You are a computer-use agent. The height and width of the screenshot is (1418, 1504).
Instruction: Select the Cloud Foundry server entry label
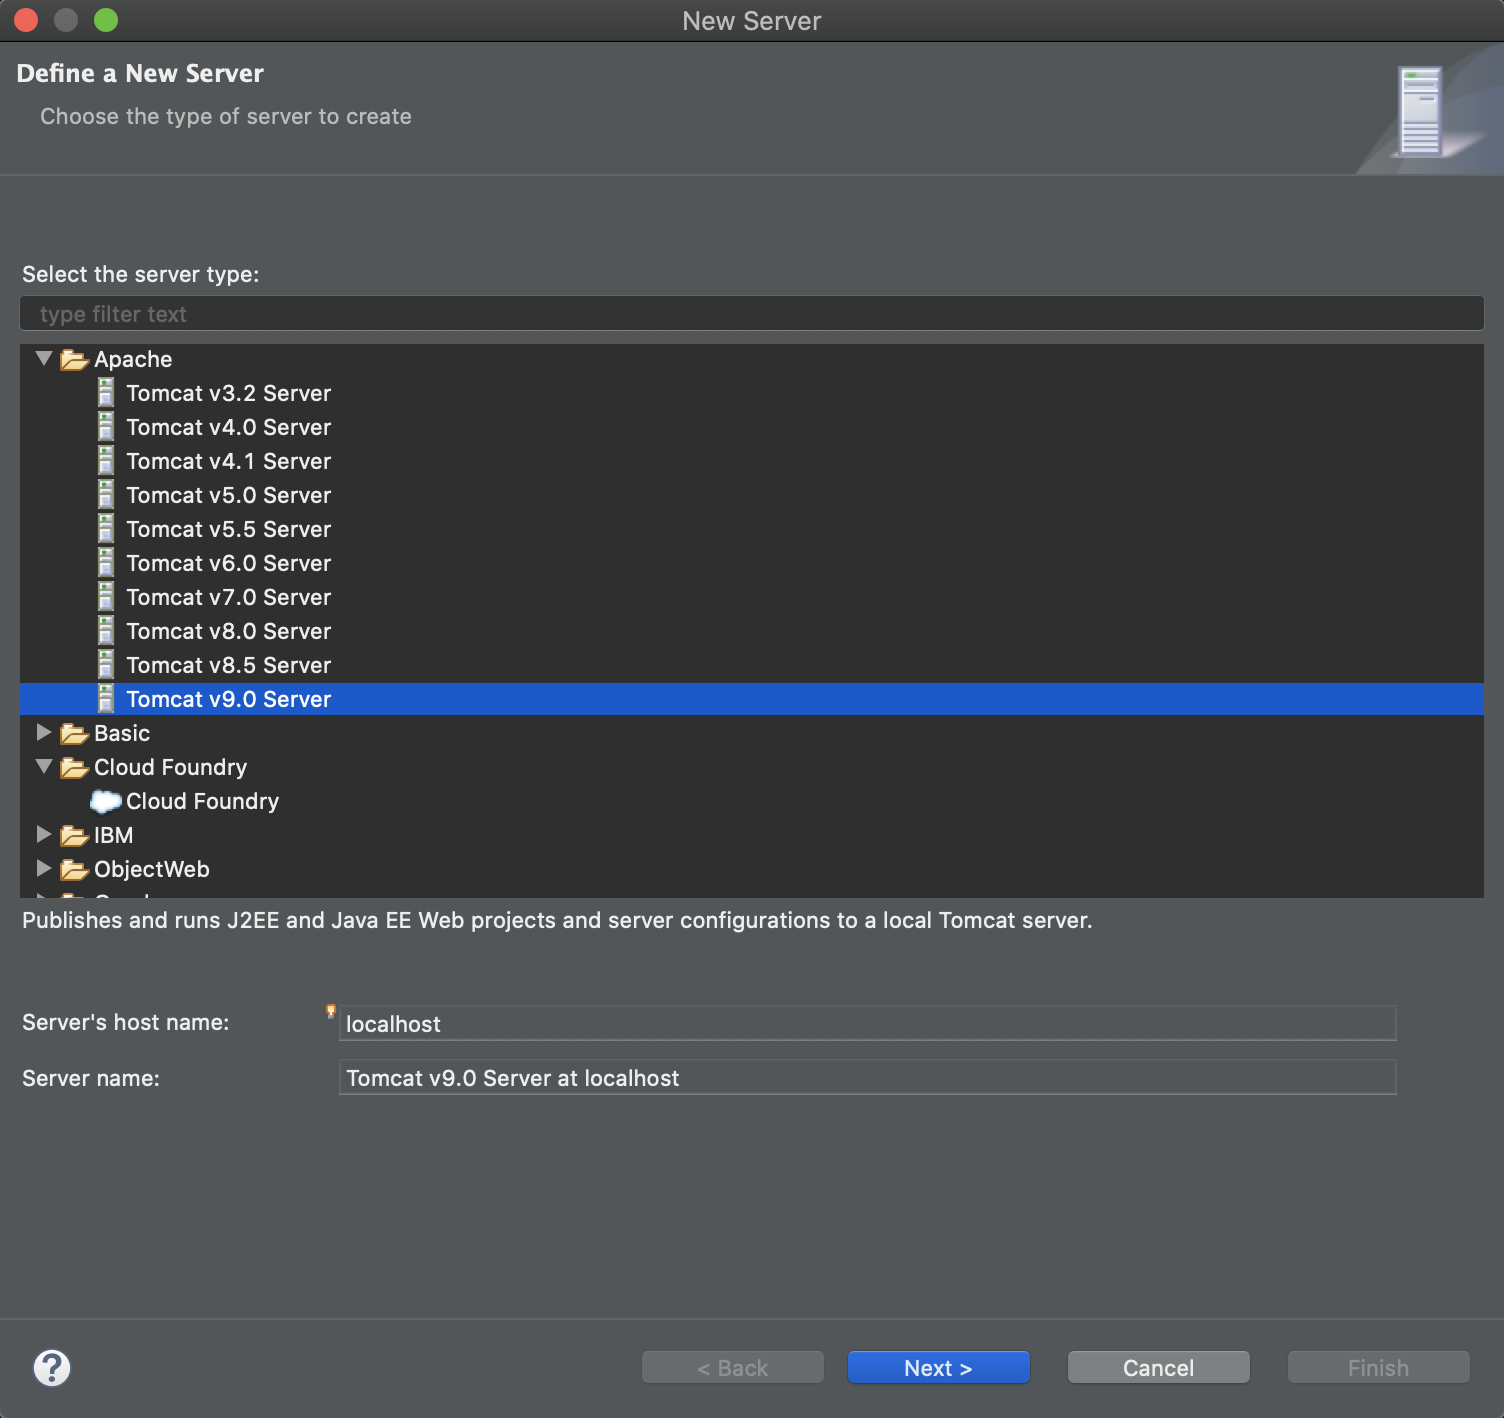click(202, 801)
